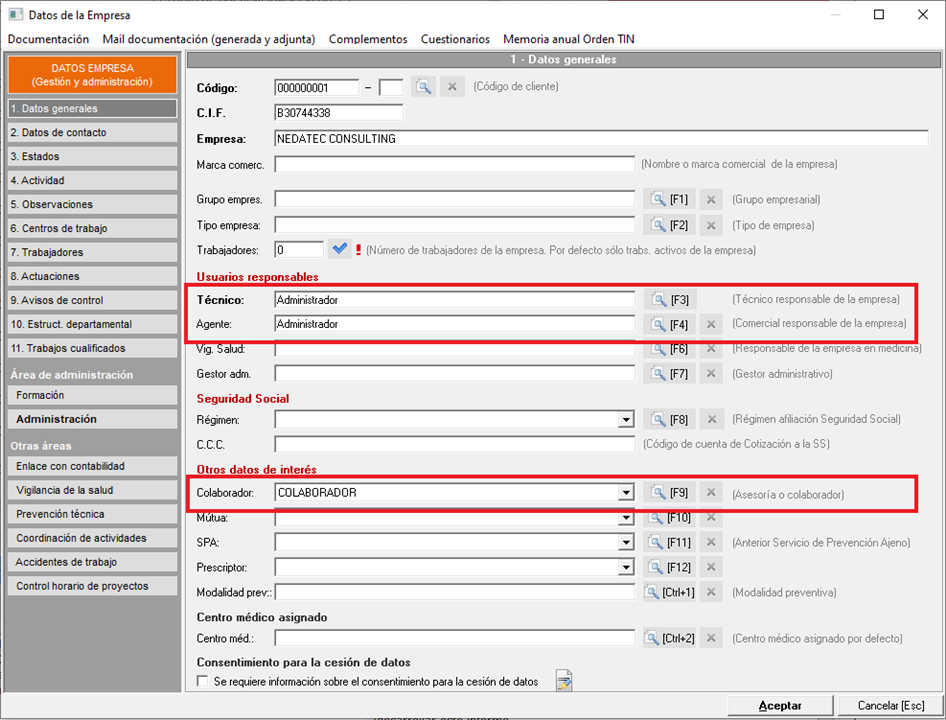This screenshot has height=720, width=946.
Task: Click the consent document note icon
Action: [x=564, y=682]
